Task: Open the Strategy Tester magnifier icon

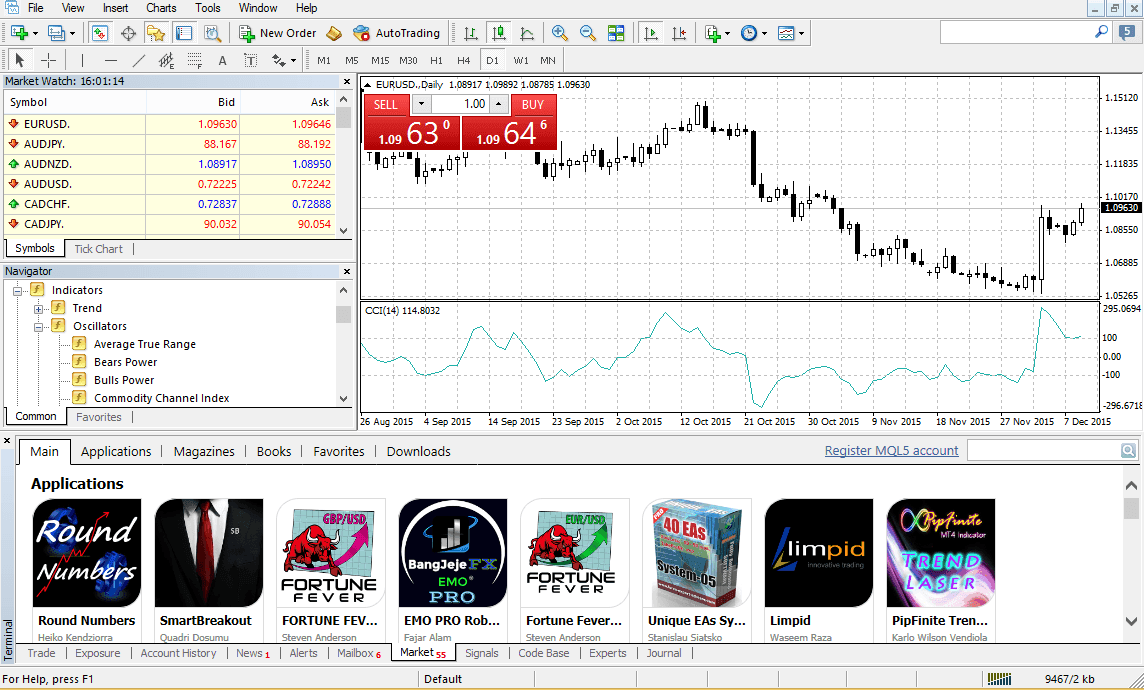Action: click(x=212, y=33)
